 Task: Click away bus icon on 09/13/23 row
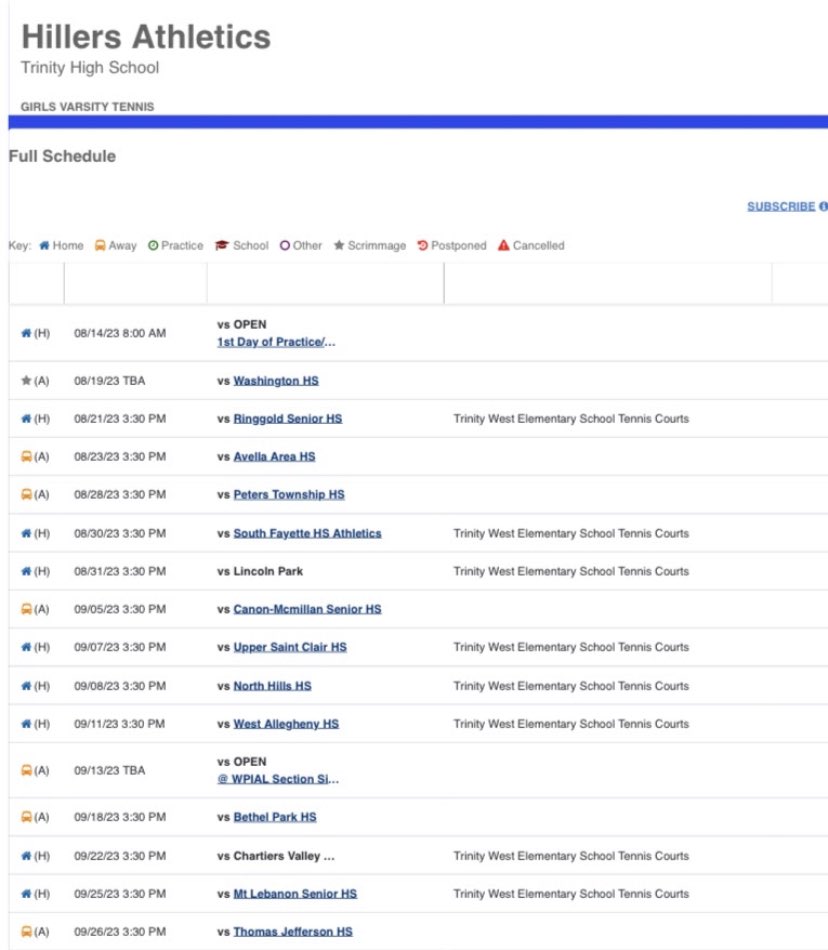coord(26,770)
